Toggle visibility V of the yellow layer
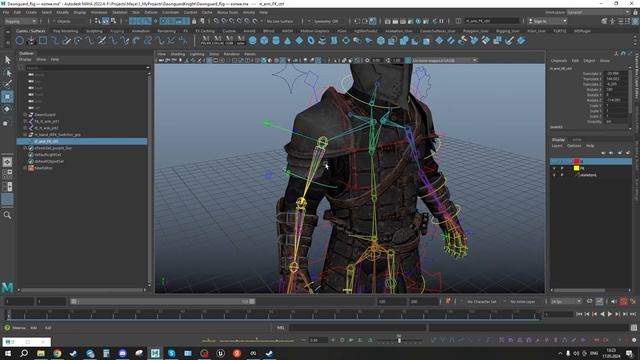Viewport: 640px width, 360px height. coord(554,168)
